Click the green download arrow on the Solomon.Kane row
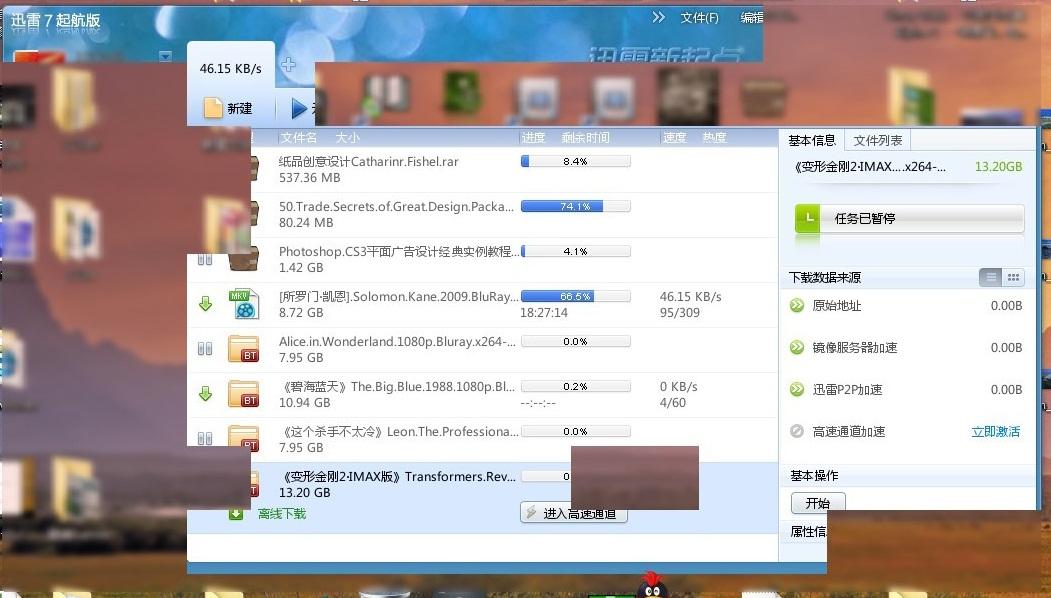The width and height of the screenshot is (1051, 598). tap(205, 304)
